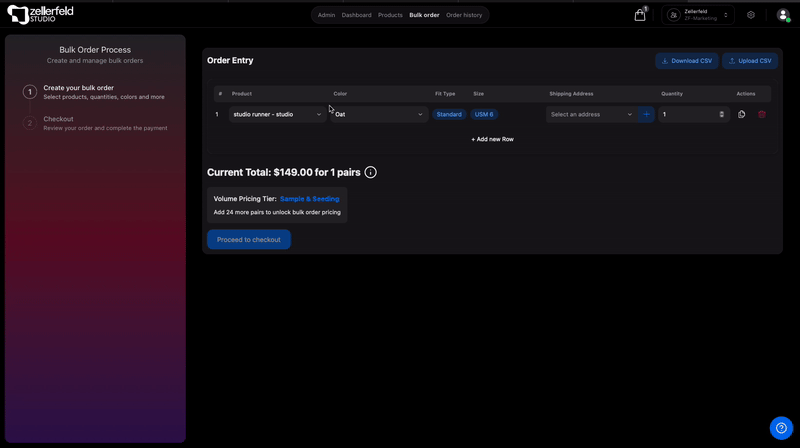Click the Download CSV button
The width and height of the screenshot is (800, 448).
pyautogui.click(x=687, y=61)
